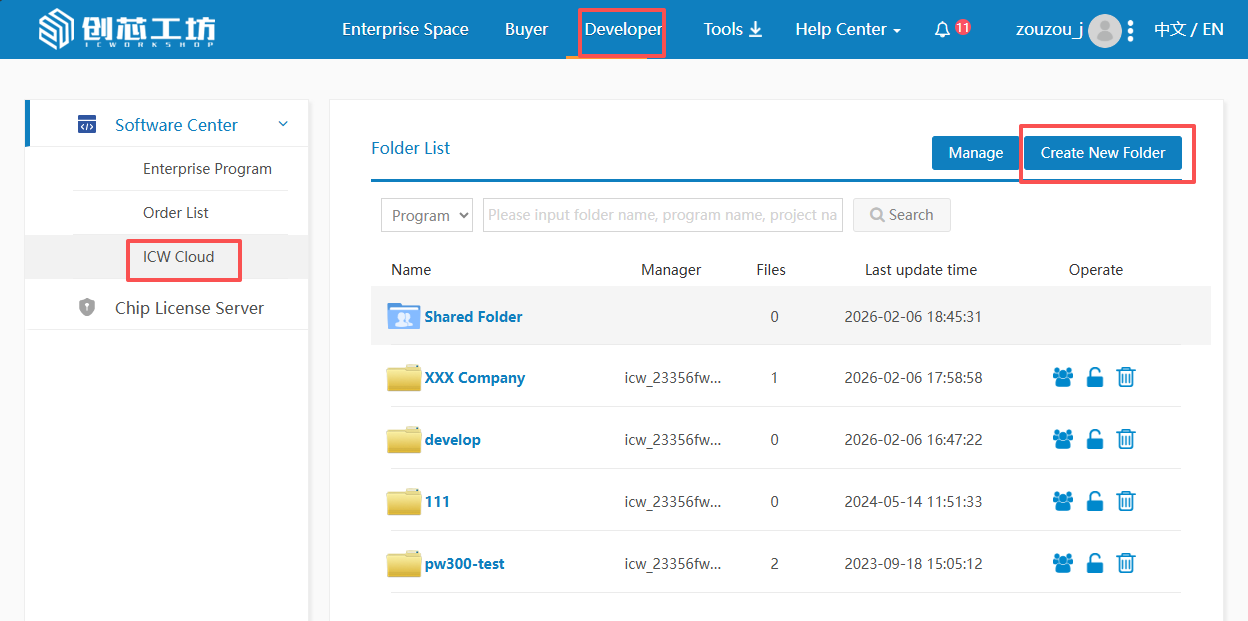Click the Search button

coord(901,215)
